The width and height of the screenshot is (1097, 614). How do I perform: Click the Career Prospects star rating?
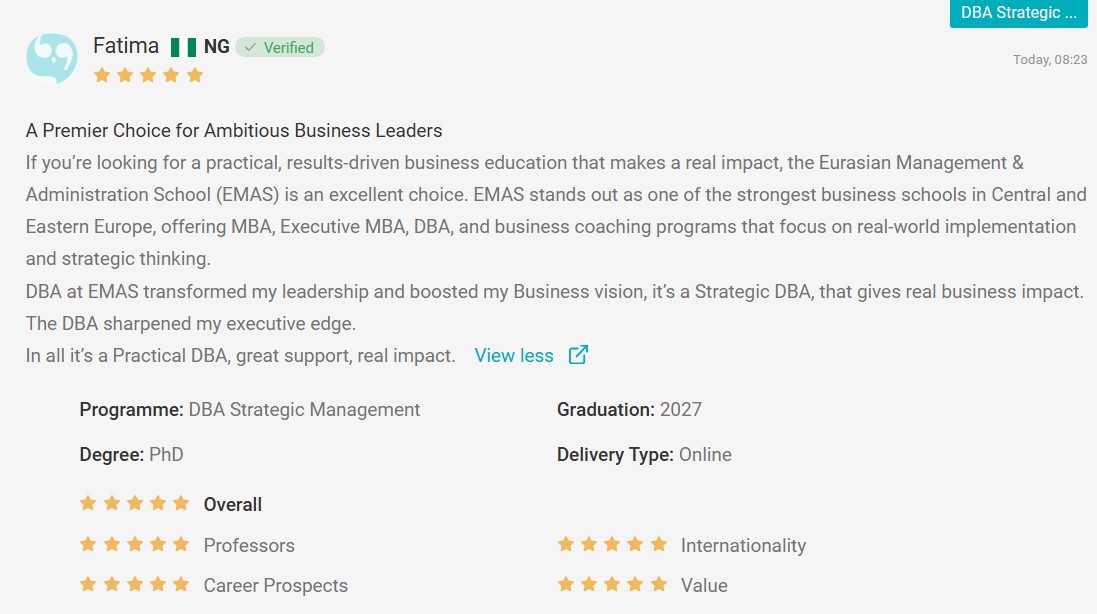pyautogui.click(x=134, y=584)
